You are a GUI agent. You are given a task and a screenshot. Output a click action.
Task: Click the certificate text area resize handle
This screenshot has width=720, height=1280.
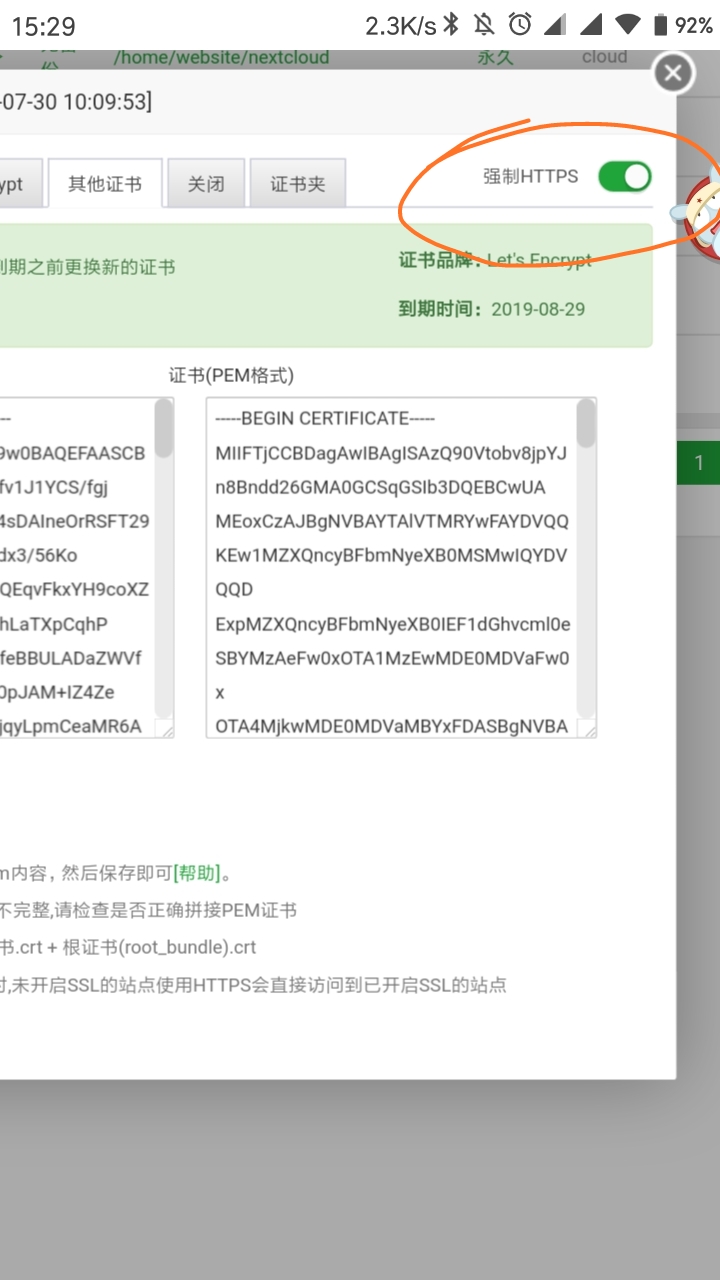pos(587,729)
